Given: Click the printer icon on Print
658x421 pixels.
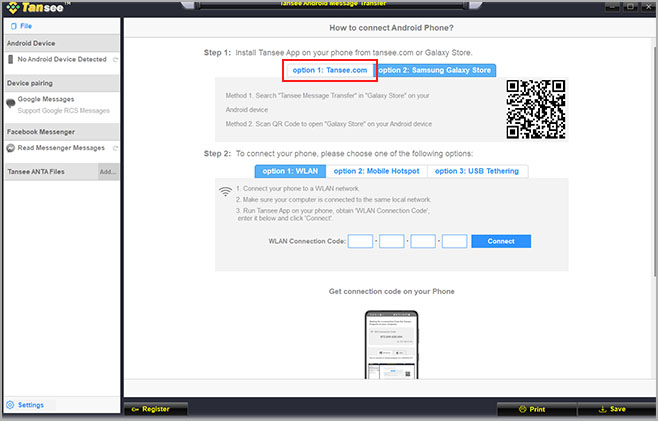Looking at the screenshot, I should click(x=522, y=409).
